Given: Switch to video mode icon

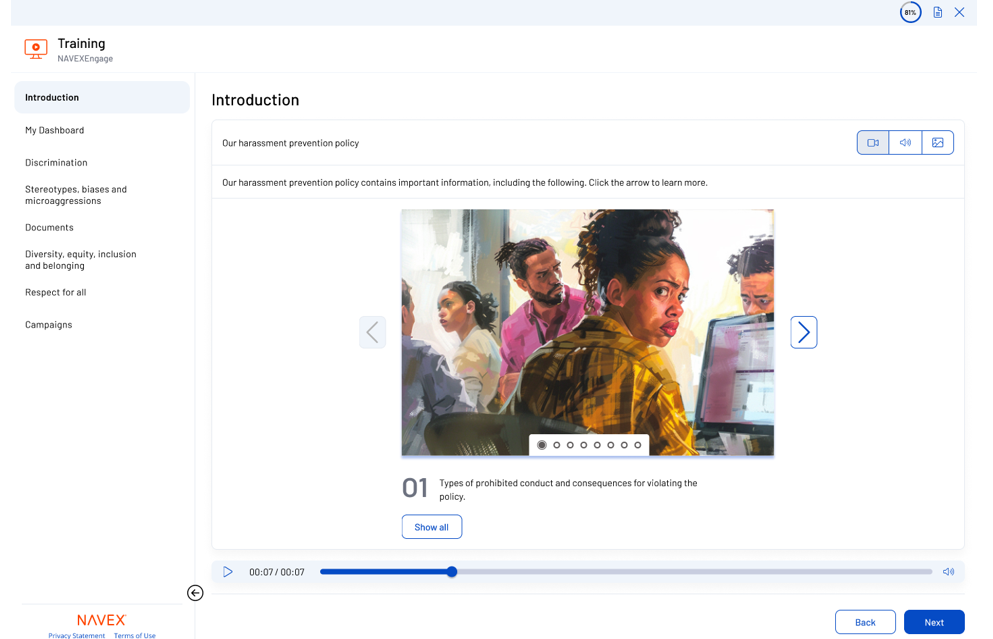Looking at the screenshot, I should (873, 142).
